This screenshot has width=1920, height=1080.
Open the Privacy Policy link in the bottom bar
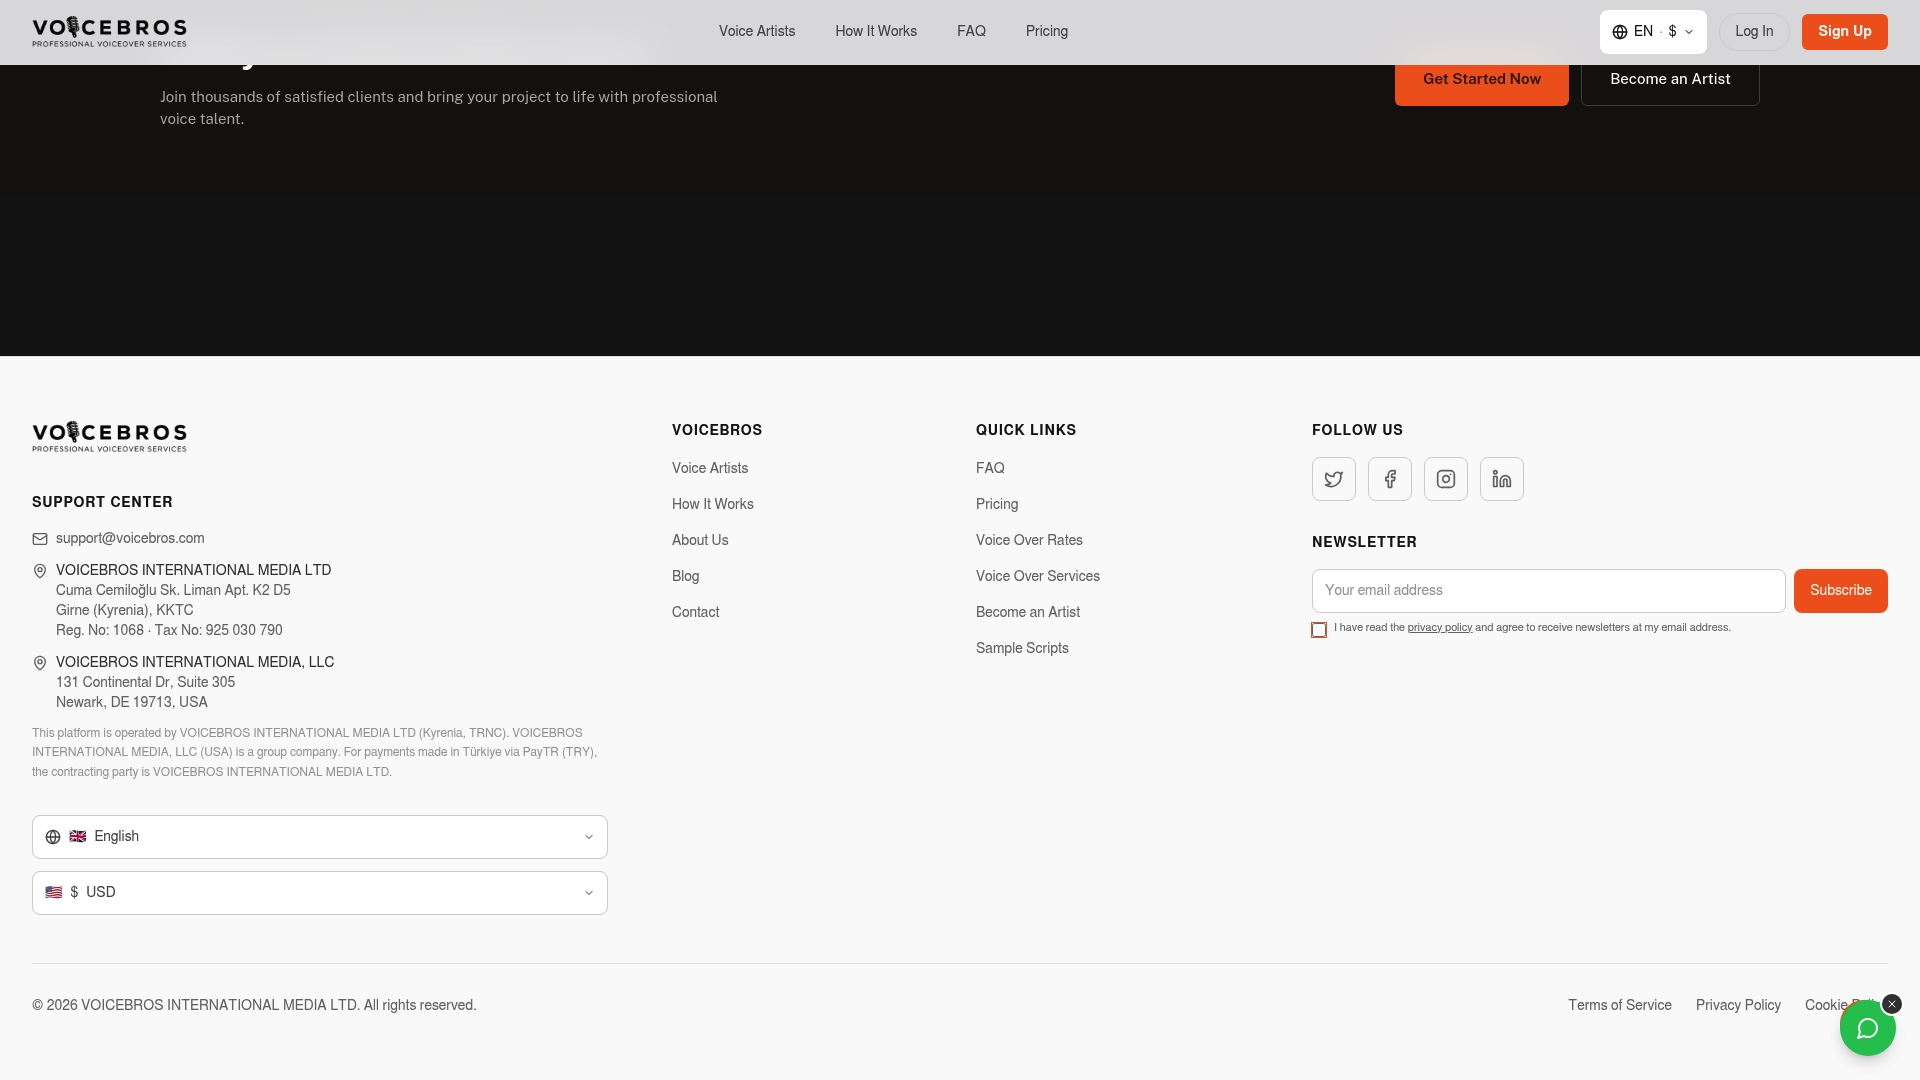pyautogui.click(x=1738, y=1005)
